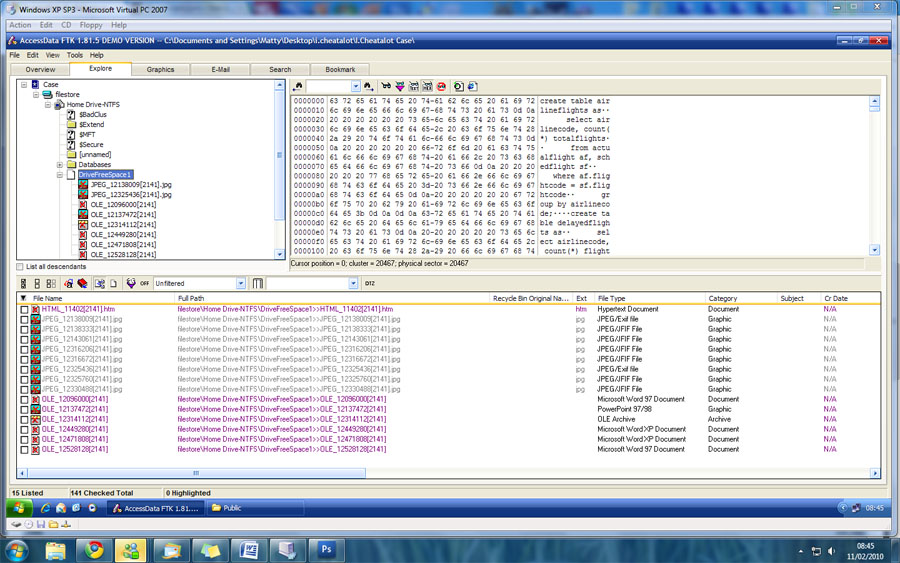The height and width of the screenshot is (563, 900).
Task: Switch to the Search tab
Action: pyautogui.click(x=280, y=69)
